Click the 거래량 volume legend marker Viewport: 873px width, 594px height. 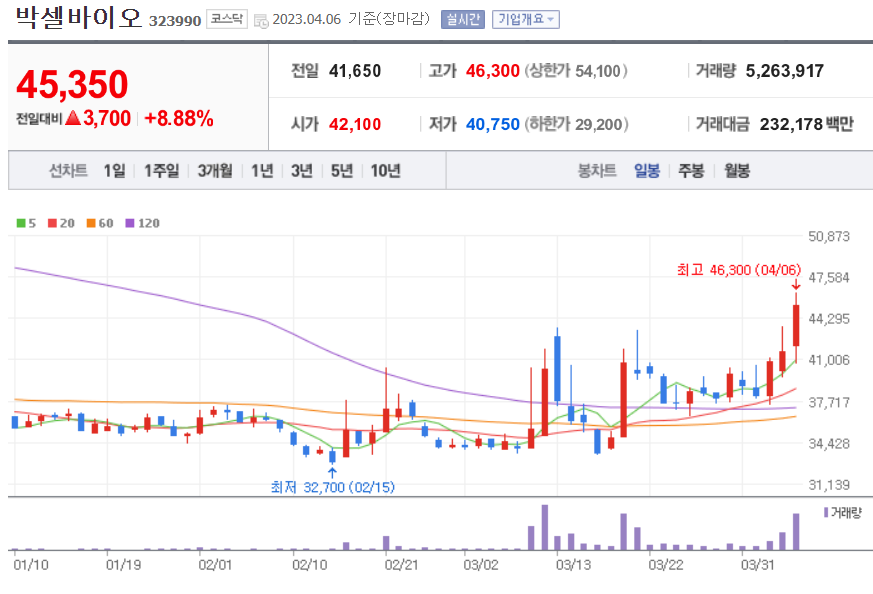click(x=826, y=512)
